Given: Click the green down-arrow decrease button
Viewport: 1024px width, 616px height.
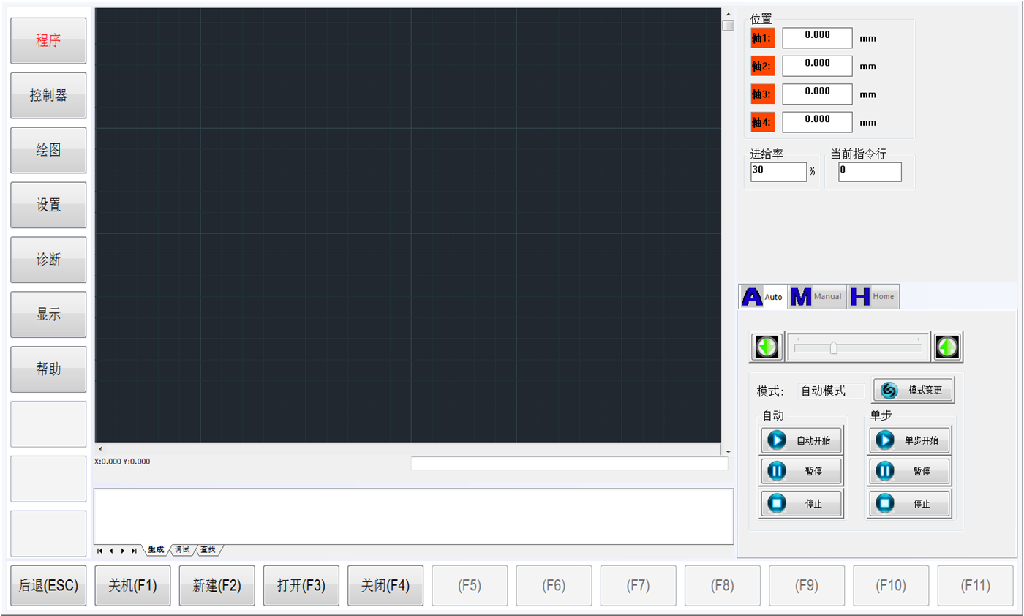Looking at the screenshot, I should point(767,347).
